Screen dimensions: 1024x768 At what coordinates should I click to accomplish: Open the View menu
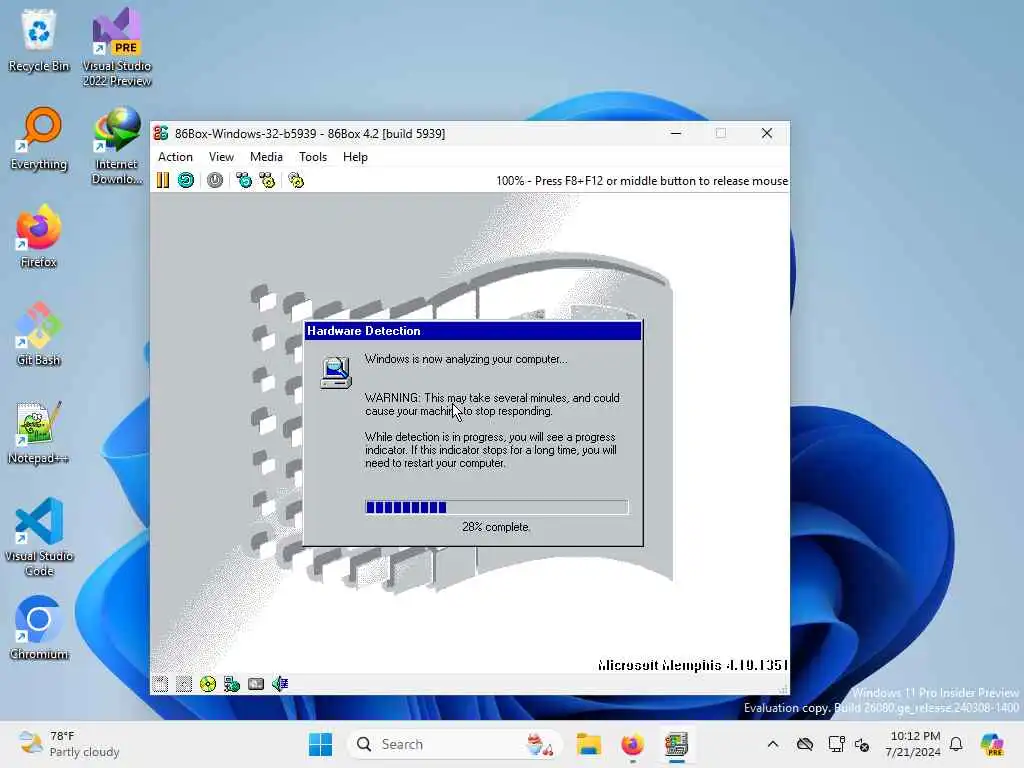click(x=221, y=157)
